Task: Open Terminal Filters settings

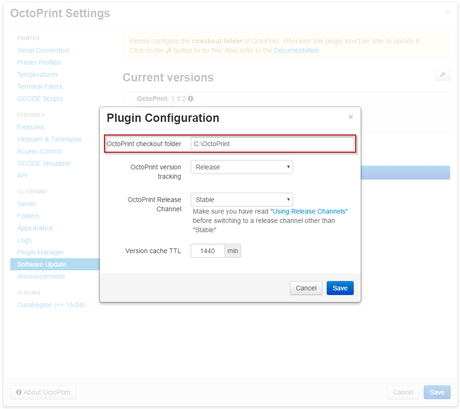Action: click(x=40, y=87)
